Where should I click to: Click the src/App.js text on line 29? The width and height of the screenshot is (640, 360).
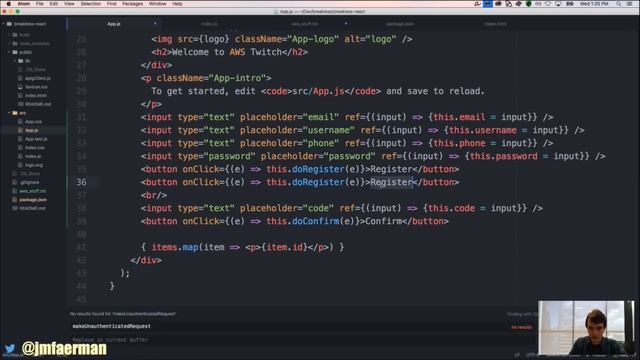coord(318,91)
